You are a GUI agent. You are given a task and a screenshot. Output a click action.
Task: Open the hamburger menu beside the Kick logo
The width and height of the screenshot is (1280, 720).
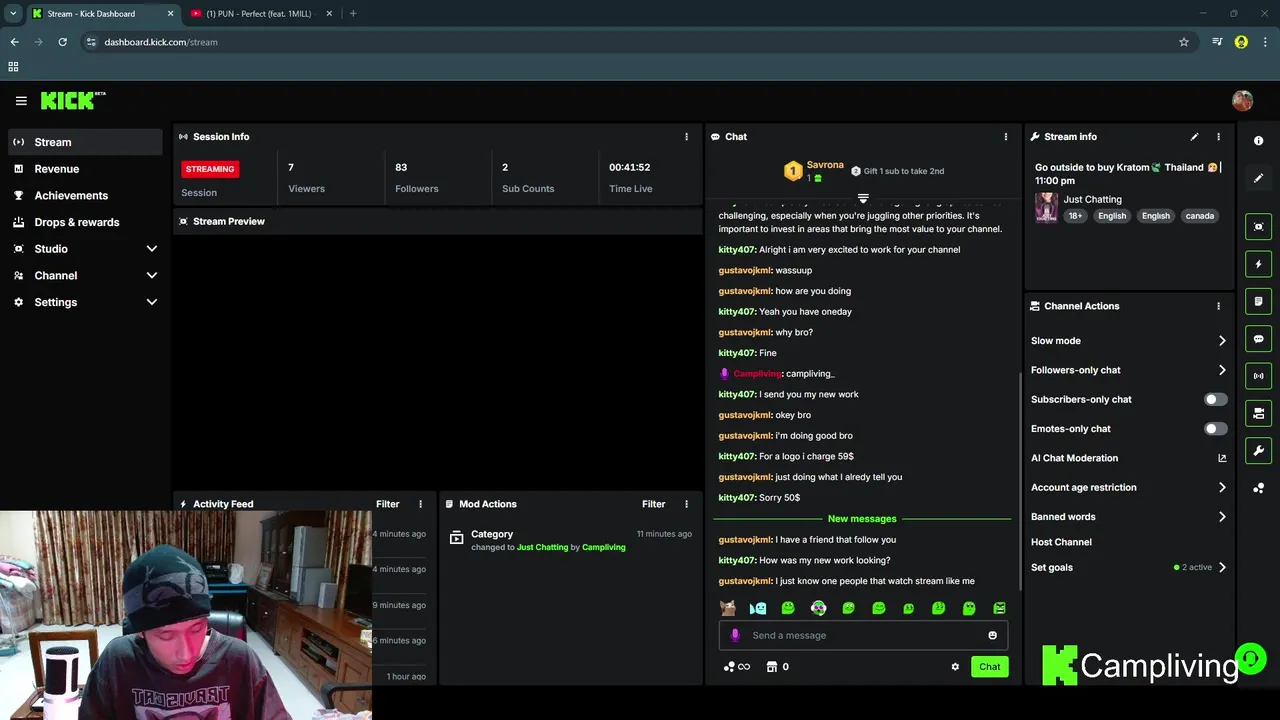21,101
